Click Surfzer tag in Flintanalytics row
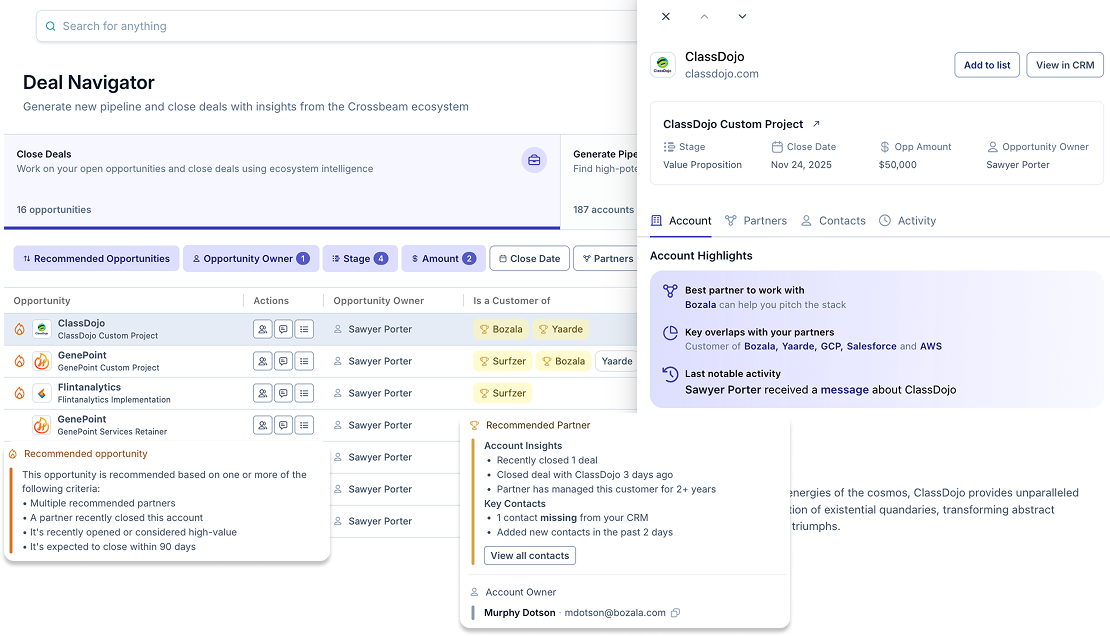 pos(503,393)
